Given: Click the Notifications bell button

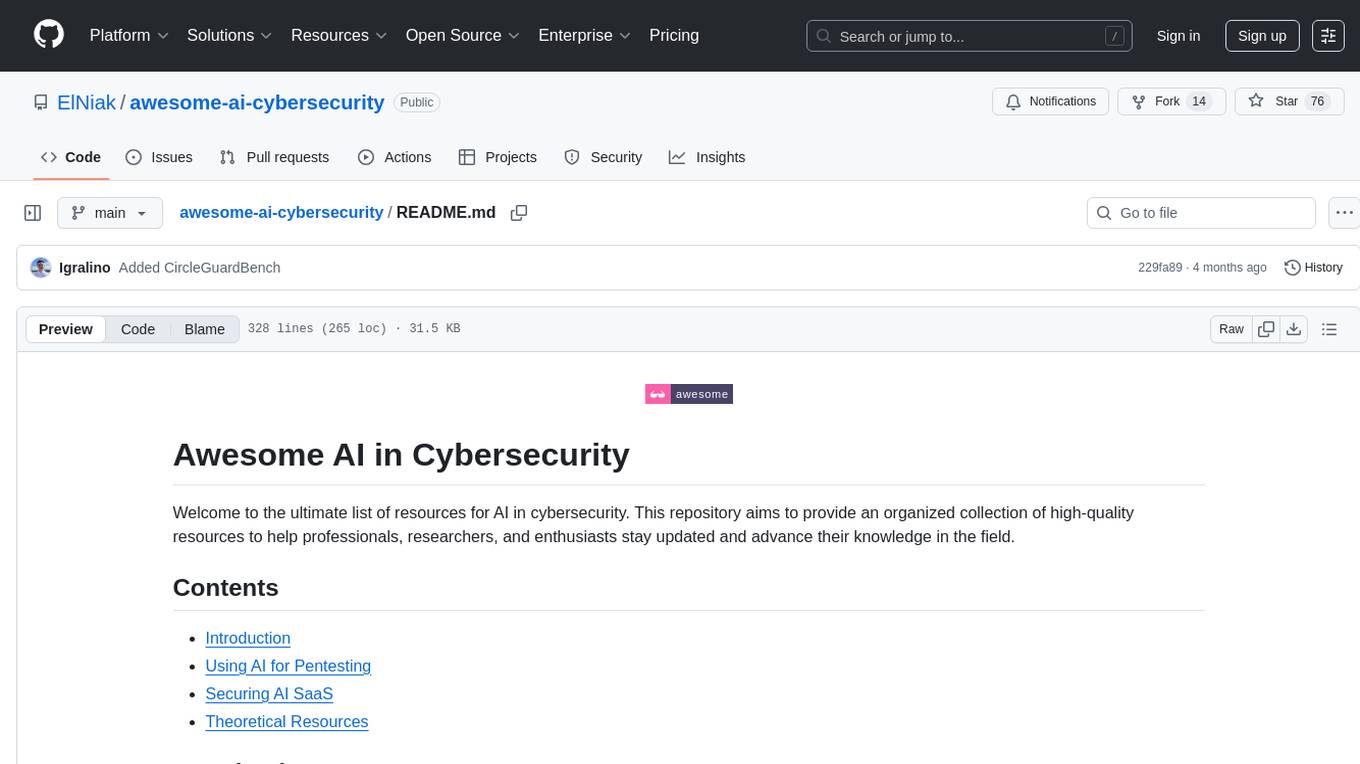Looking at the screenshot, I should [1050, 101].
